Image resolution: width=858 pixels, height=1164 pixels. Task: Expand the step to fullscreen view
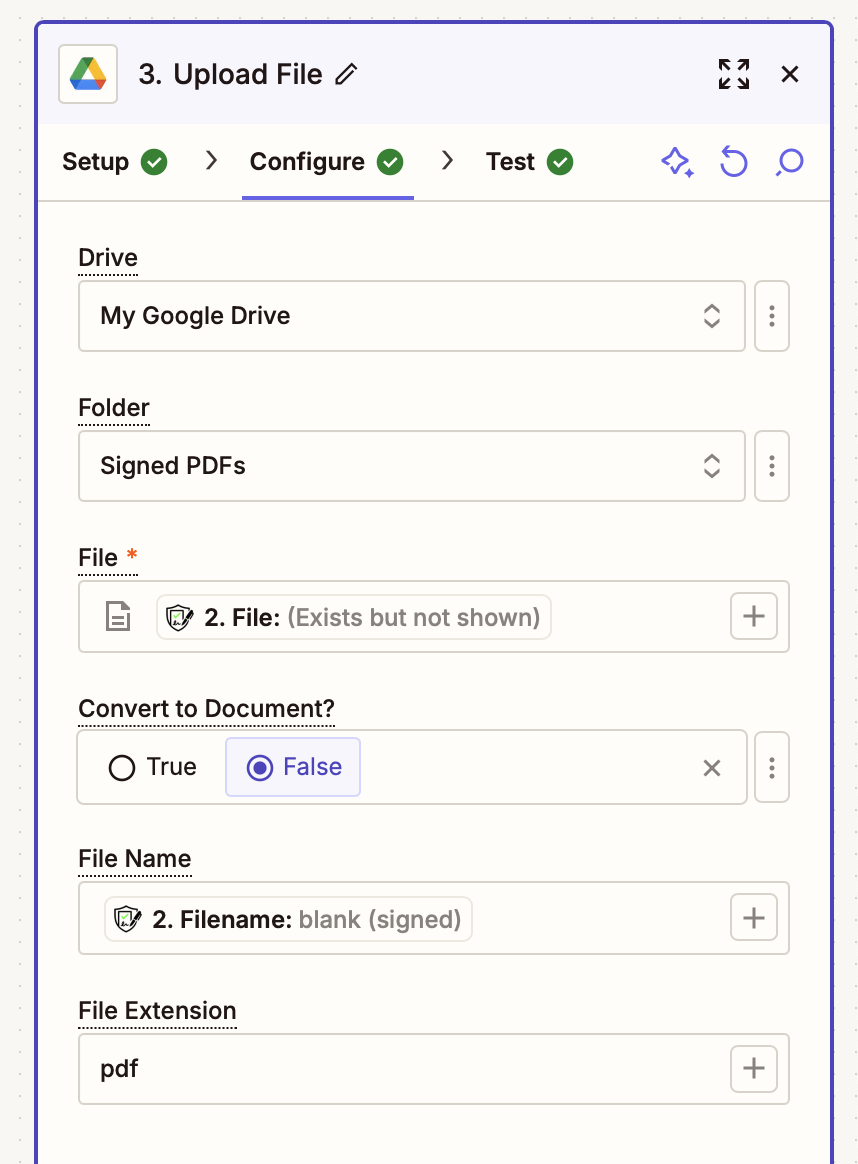pyautogui.click(x=733, y=74)
